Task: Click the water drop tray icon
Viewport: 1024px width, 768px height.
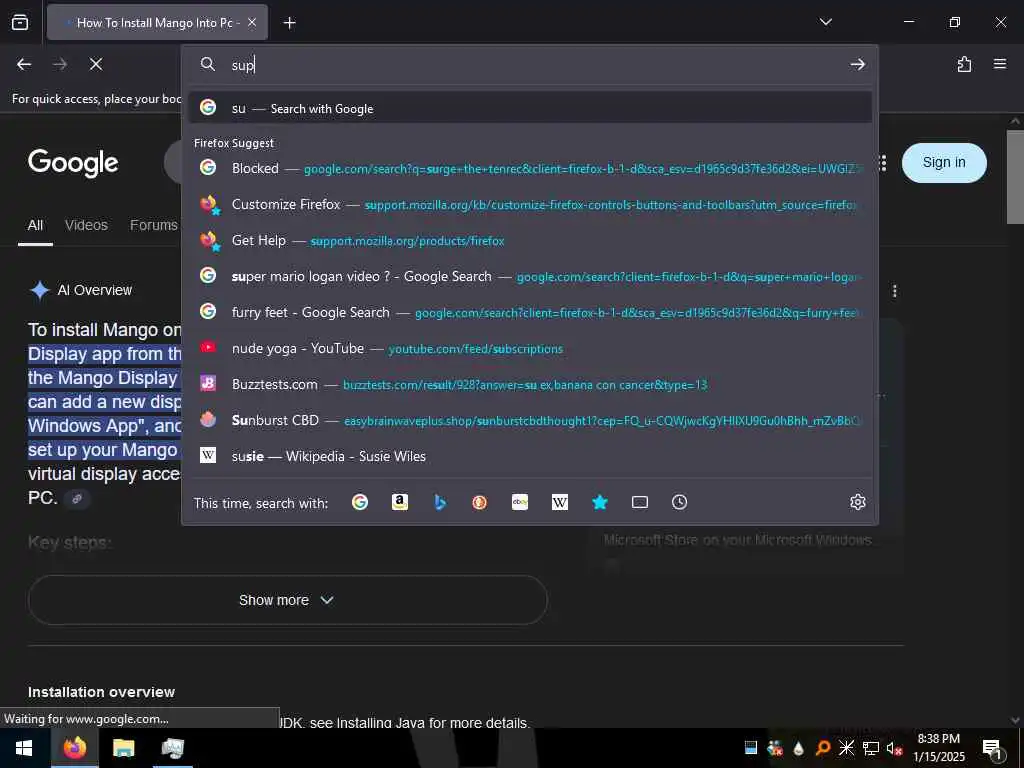Action: click(799, 748)
